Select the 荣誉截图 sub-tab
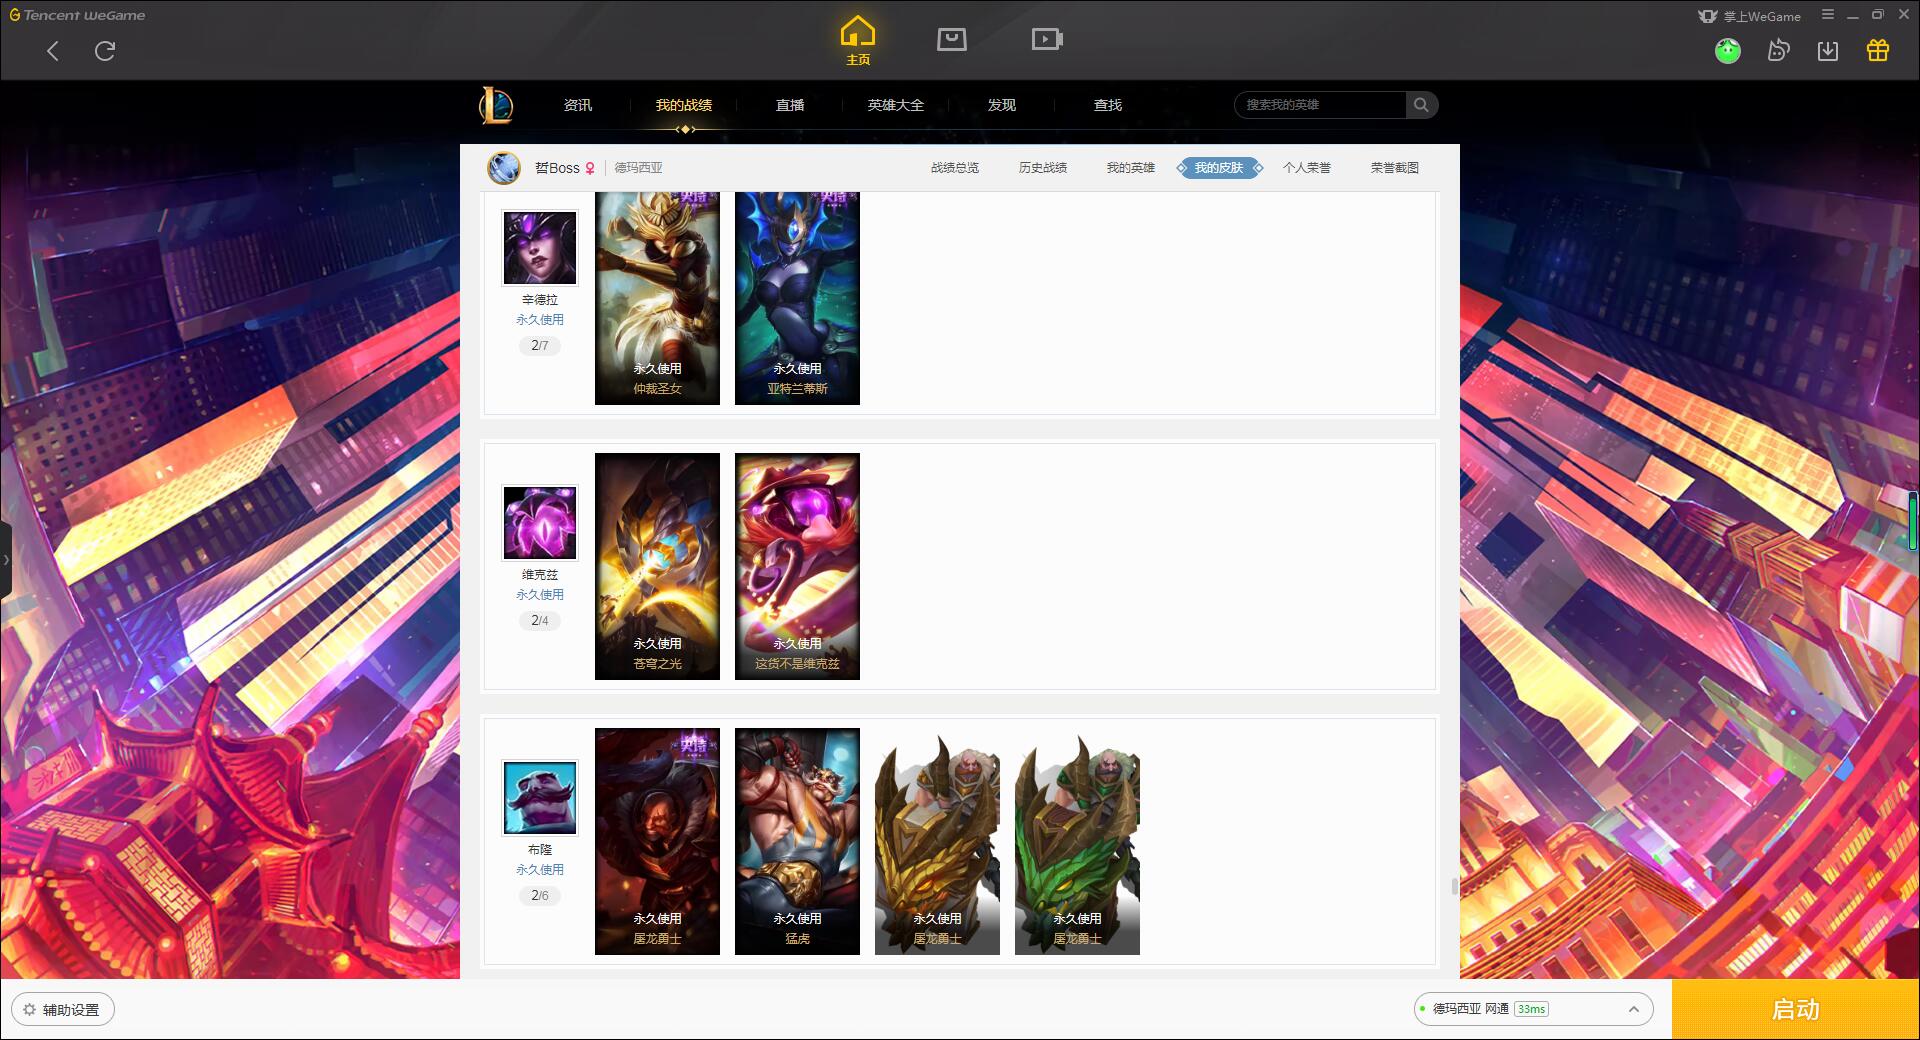 pos(1395,168)
